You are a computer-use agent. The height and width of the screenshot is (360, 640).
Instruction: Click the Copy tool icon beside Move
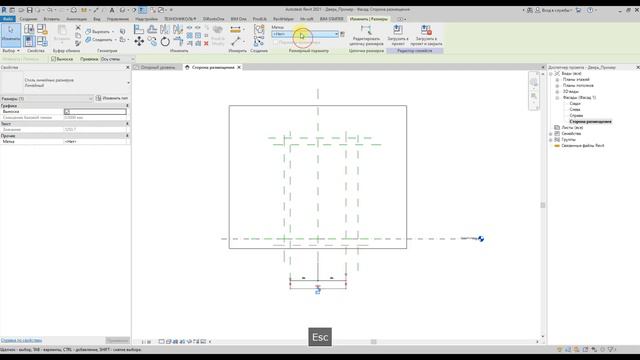pyautogui.click(x=152, y=41)
